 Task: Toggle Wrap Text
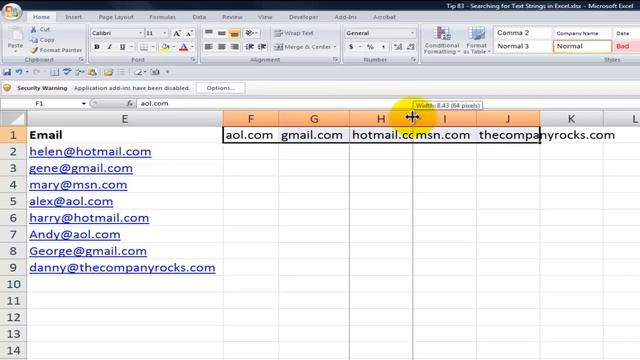[x=294, y=33]
